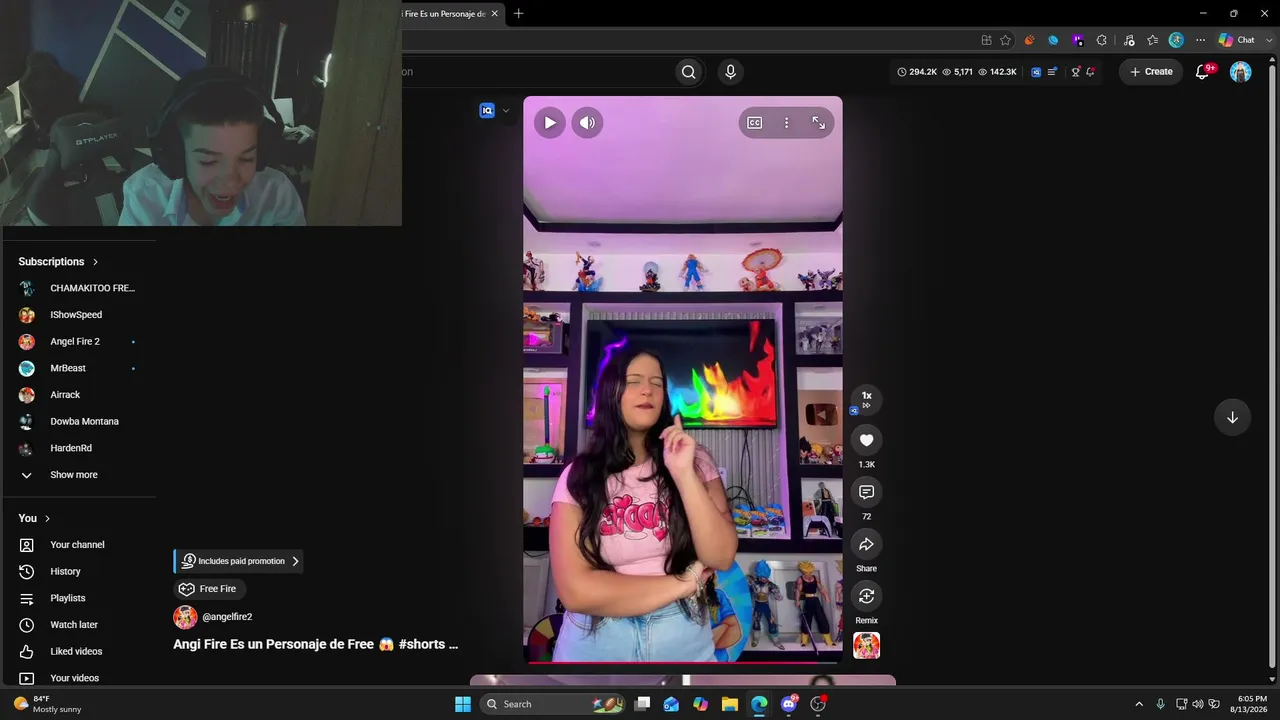Image resolution: width=1280 pixels, height=720 pixels.
Task: Change the 1x playback speed
Action: (x=866, y=398)
